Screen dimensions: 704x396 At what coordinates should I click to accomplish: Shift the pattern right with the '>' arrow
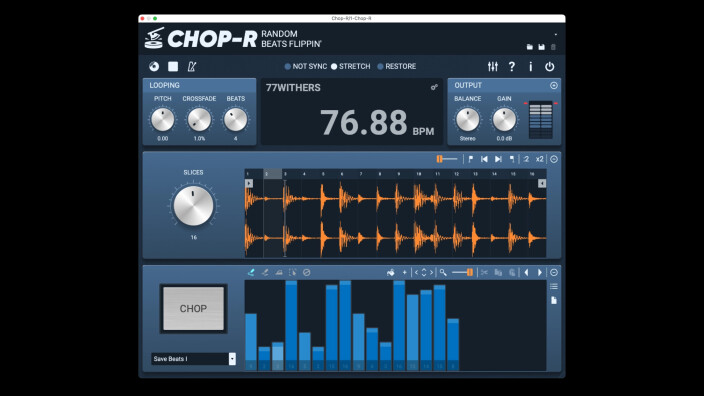pos(431,273)
